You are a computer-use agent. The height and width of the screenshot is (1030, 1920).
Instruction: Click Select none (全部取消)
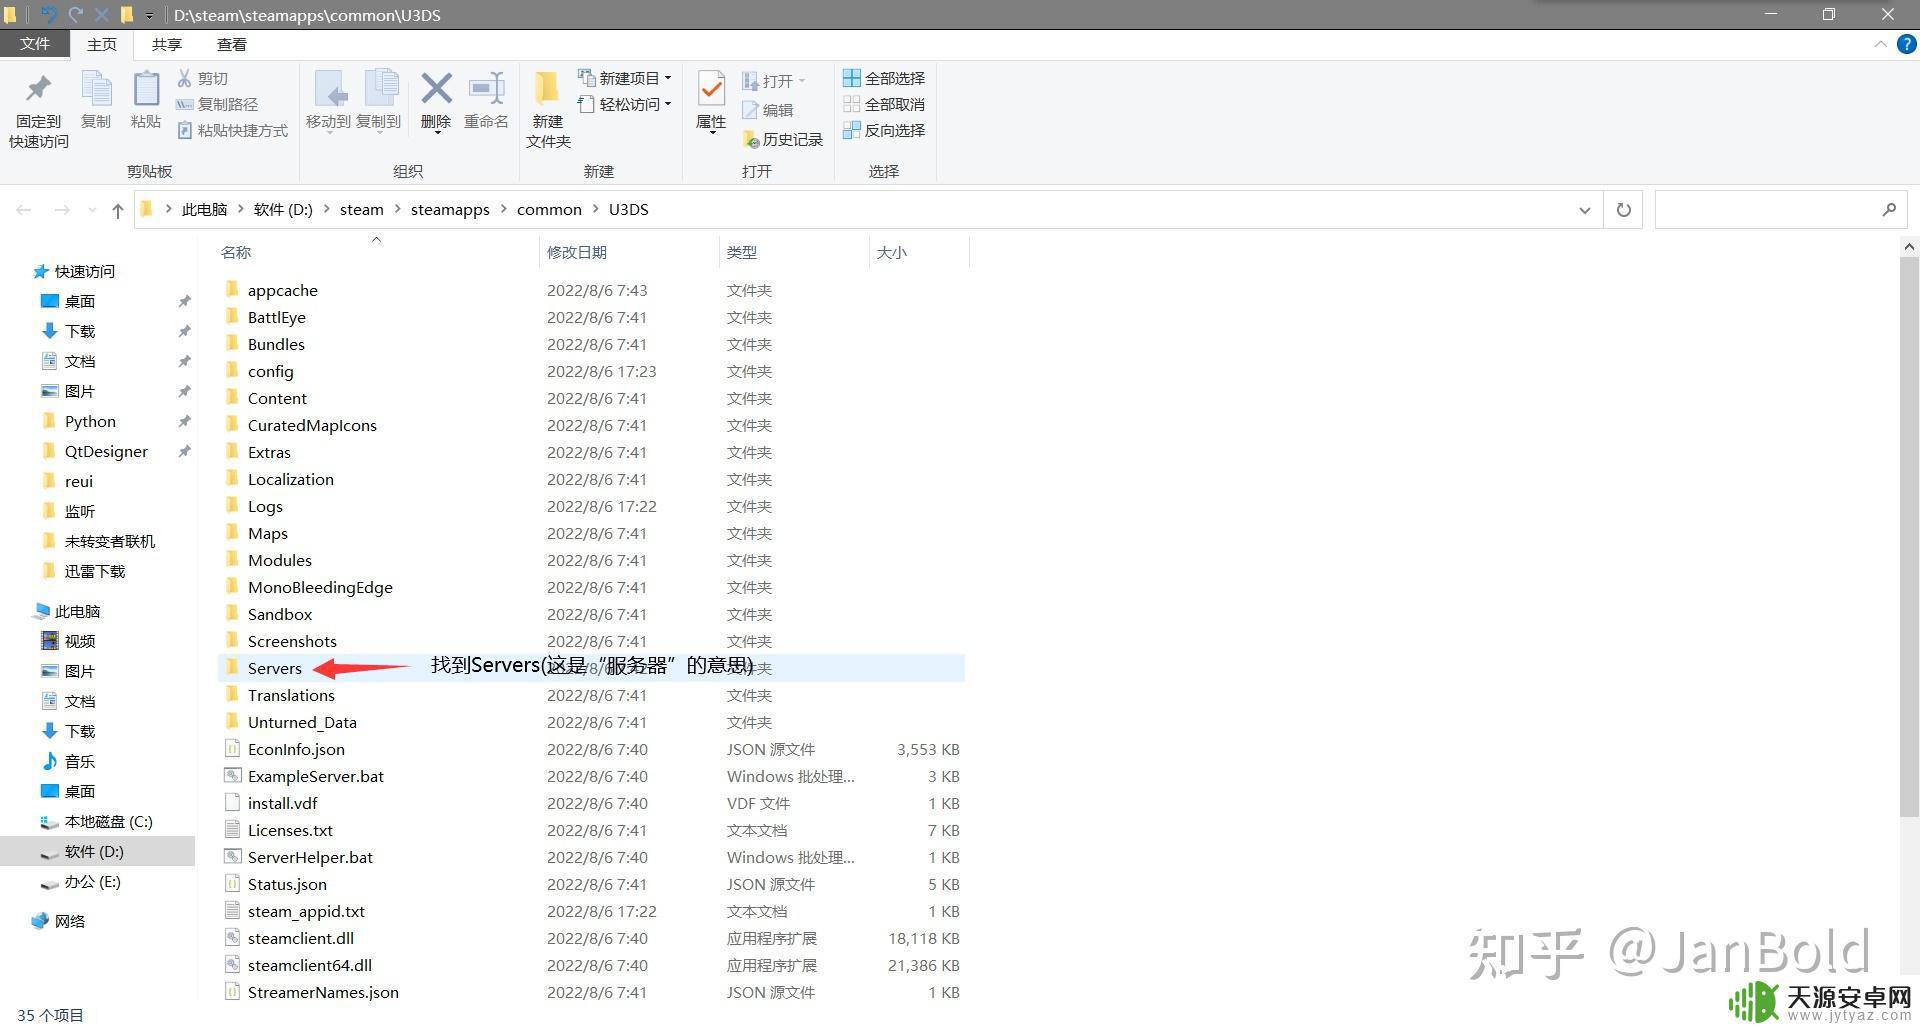(x=884, y=104)
